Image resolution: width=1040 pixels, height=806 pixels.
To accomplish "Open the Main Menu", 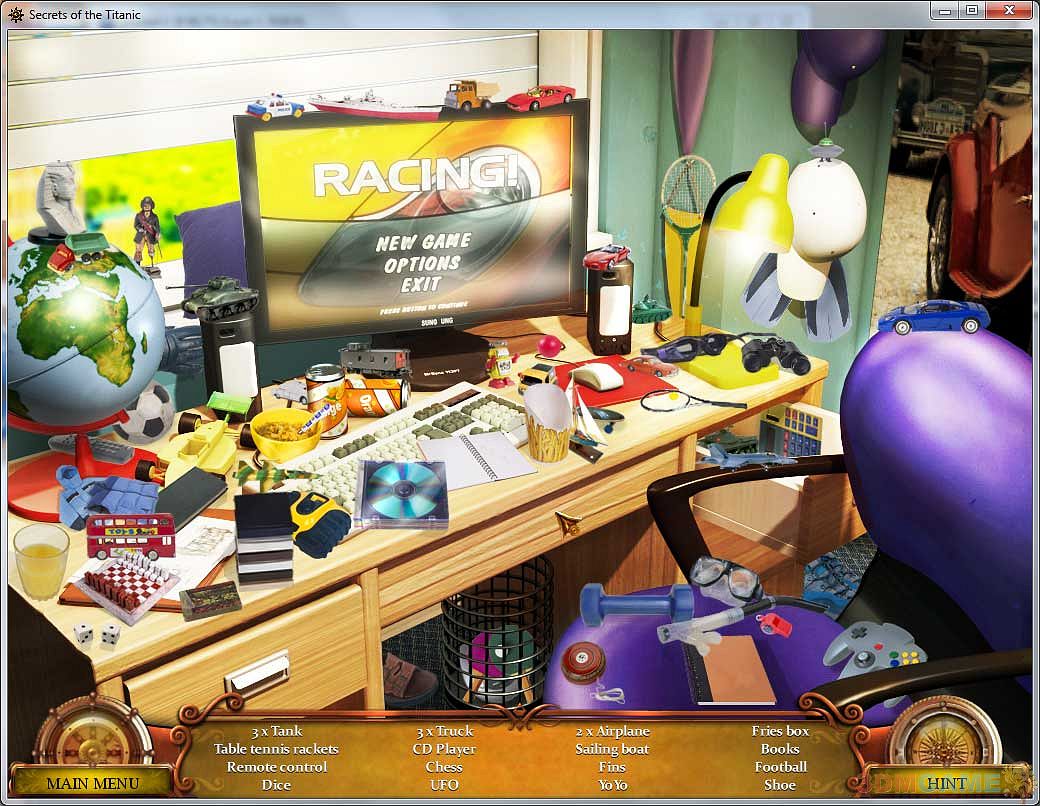I will 93,783.
